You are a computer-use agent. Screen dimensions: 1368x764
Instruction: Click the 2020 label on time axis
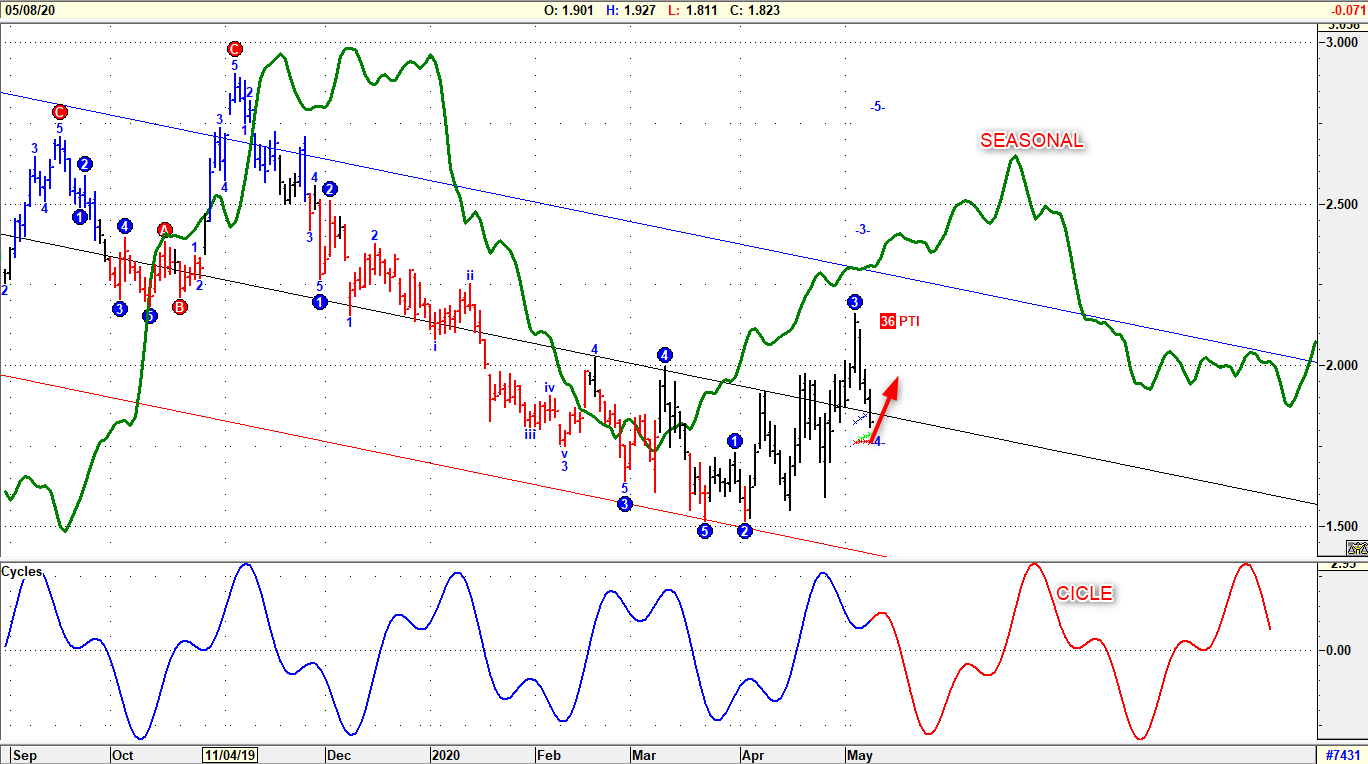pos(445,755)
